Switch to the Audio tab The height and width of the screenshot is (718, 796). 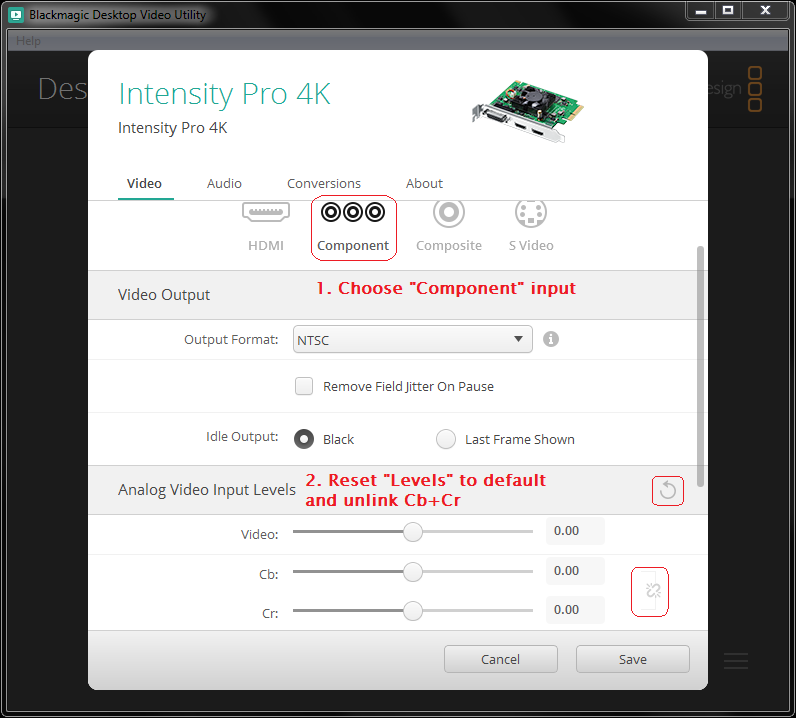(x=224, y=183)
